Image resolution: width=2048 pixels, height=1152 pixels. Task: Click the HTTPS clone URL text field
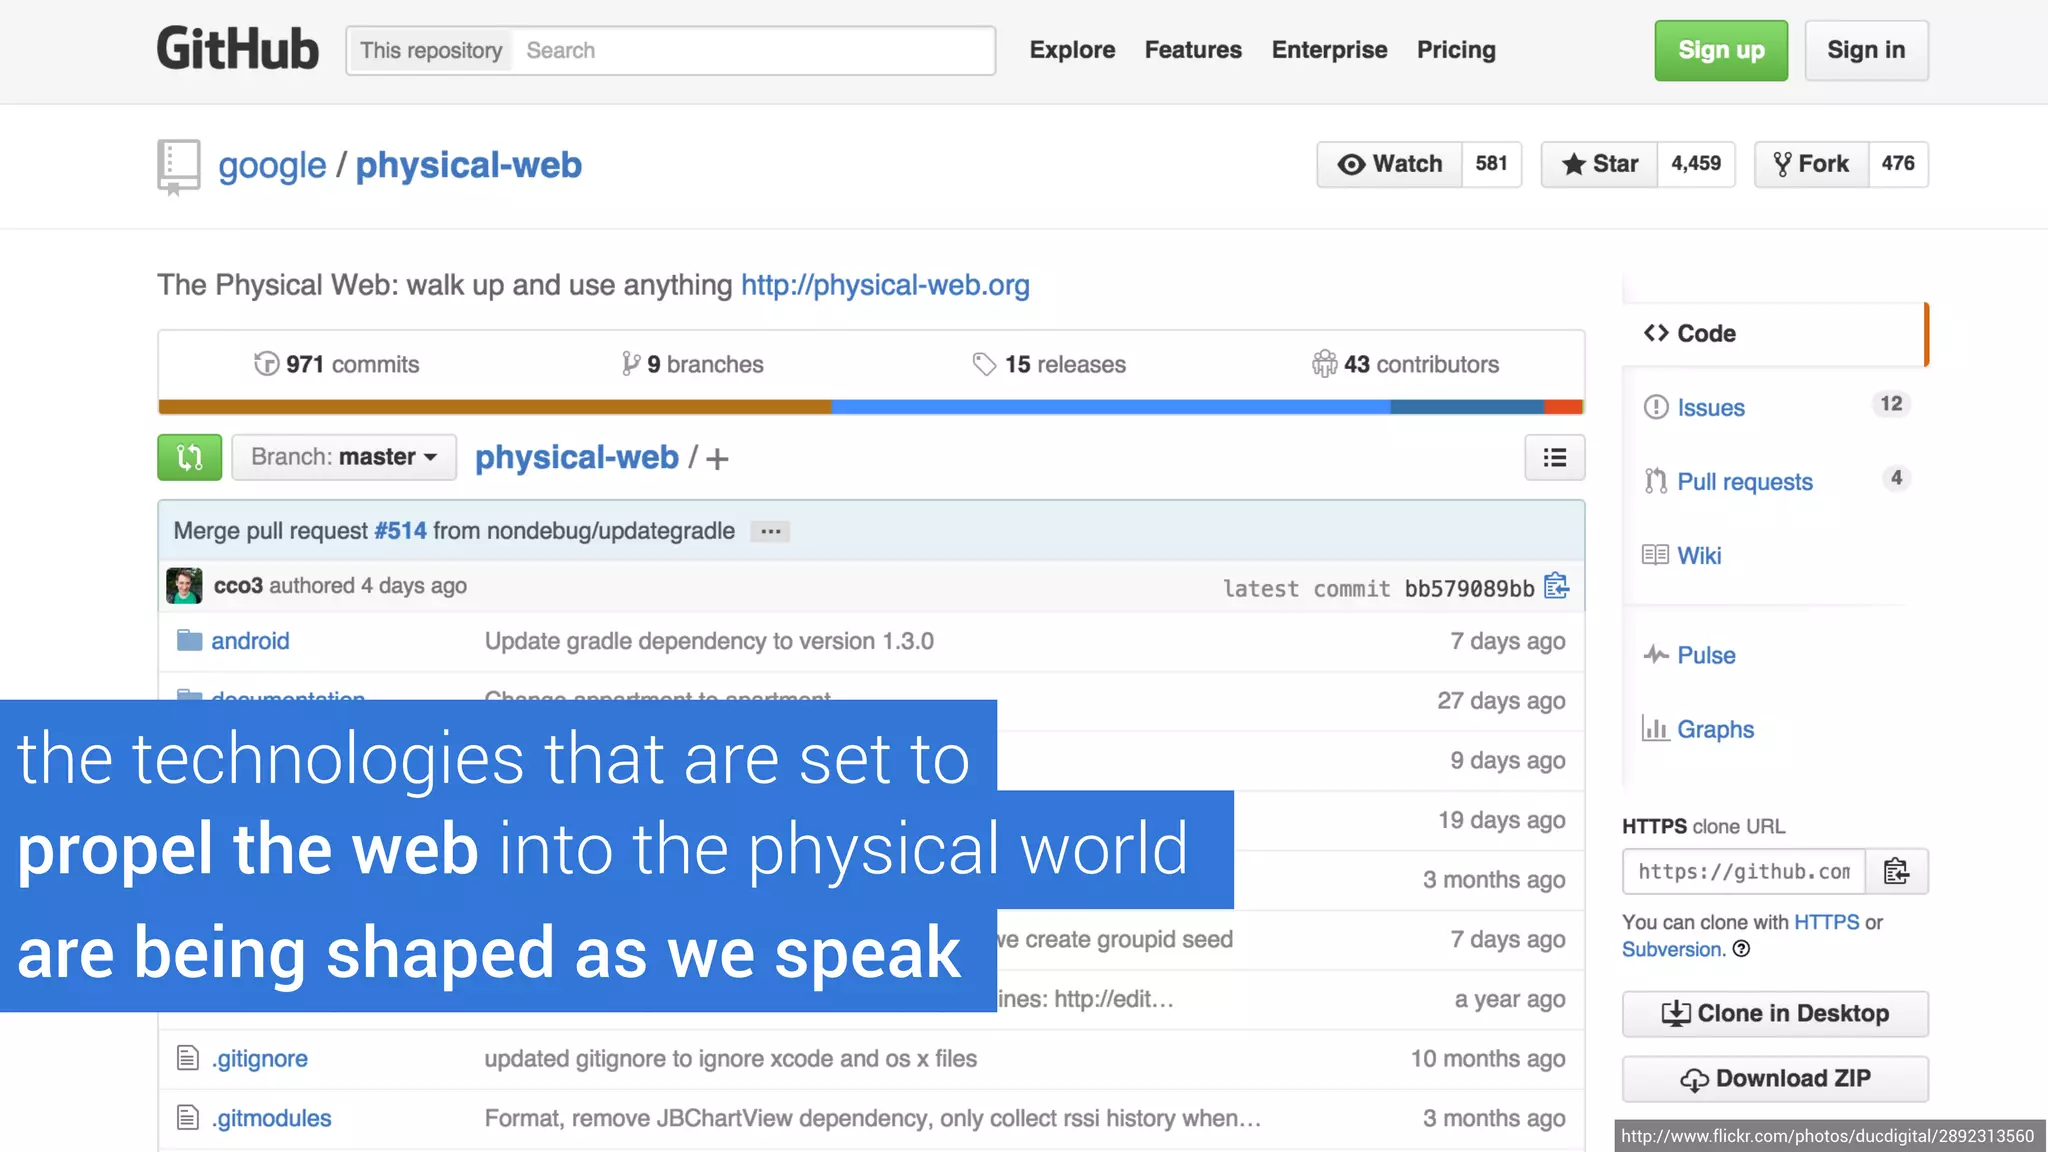[1745, 871]
